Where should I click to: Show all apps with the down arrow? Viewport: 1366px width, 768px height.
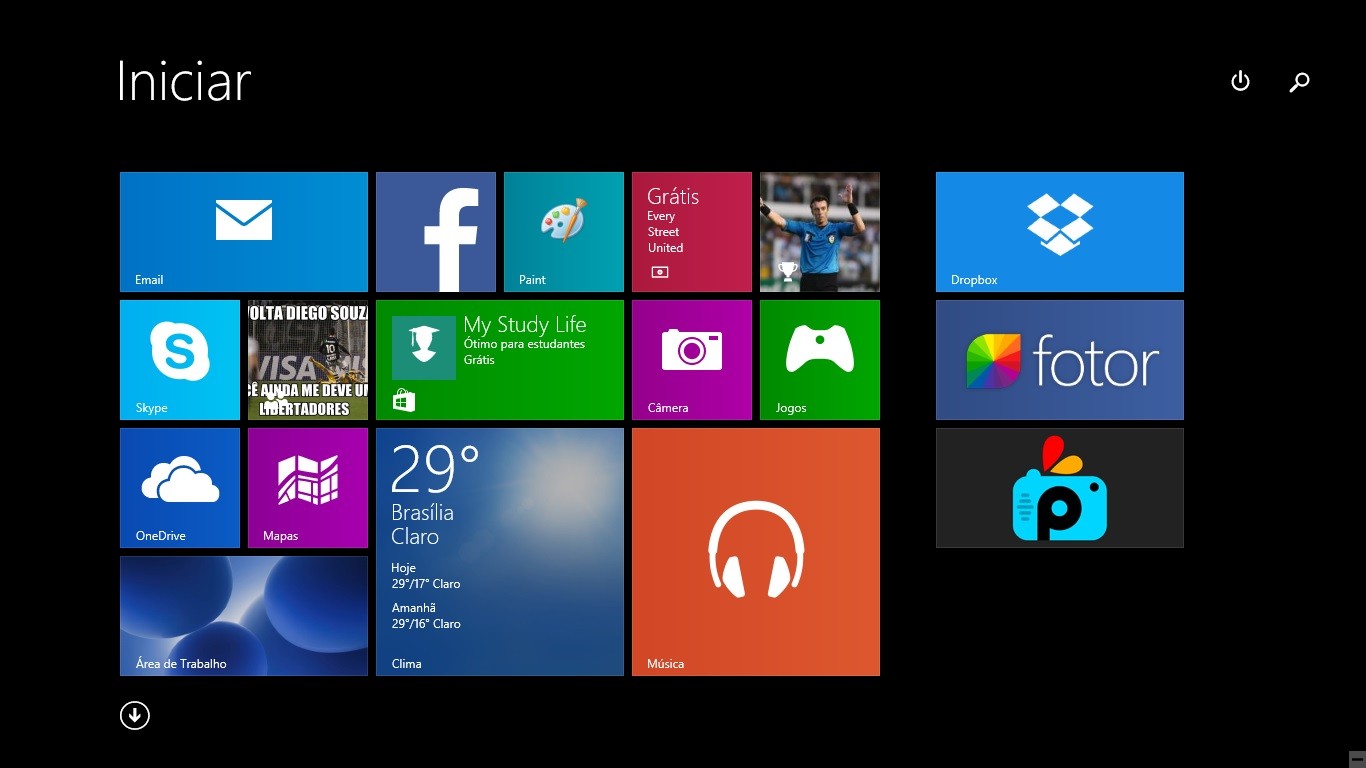135,715
